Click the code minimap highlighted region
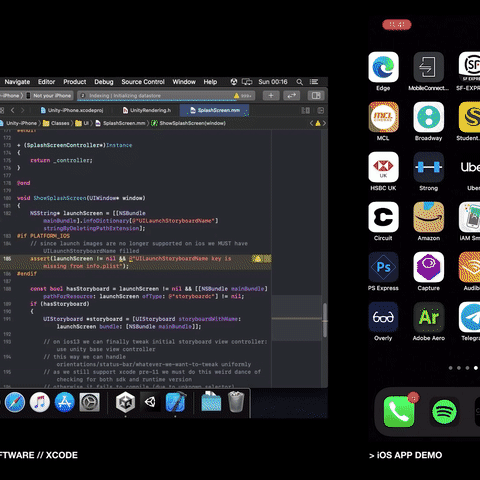The height and width of the screenshot is (480, 480). (x=297, y=318)
